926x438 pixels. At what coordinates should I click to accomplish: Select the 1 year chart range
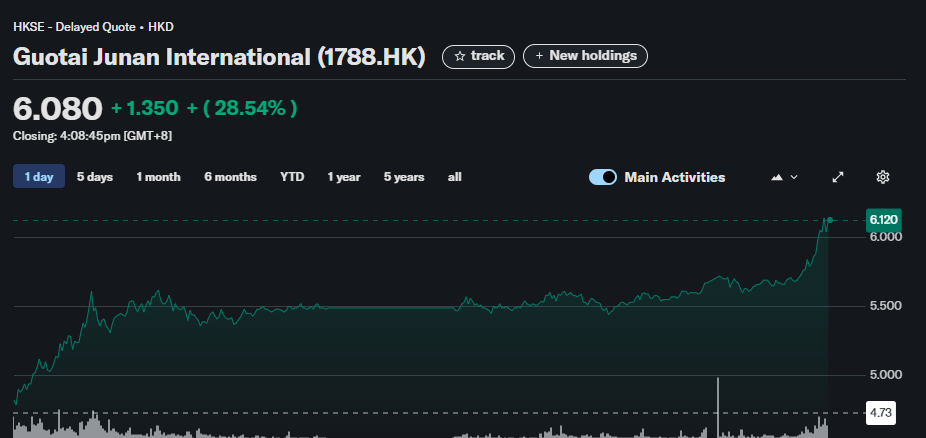tap(344, 177)
